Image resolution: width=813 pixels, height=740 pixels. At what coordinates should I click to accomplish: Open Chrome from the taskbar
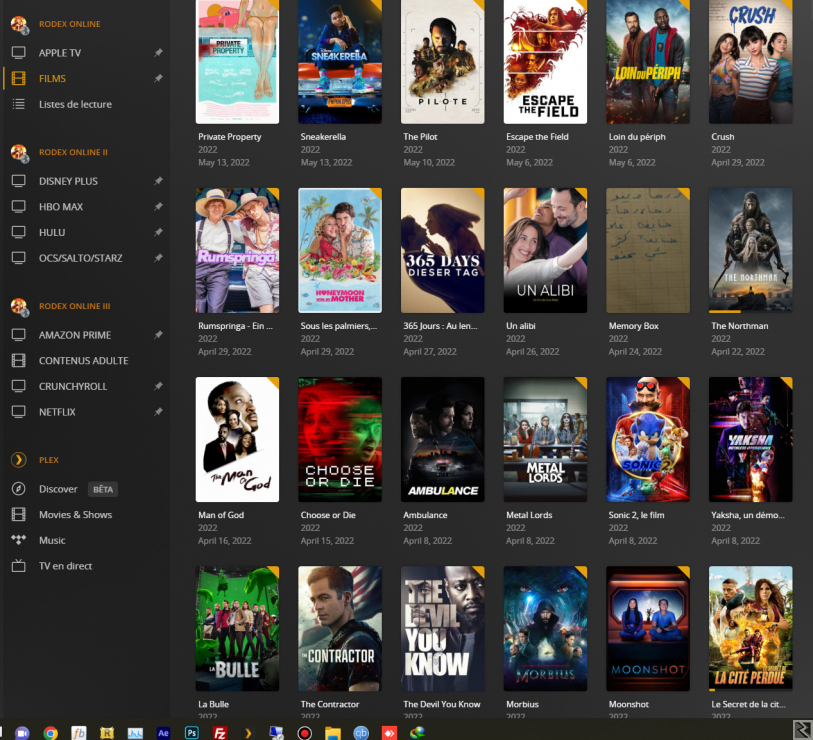point(50,732)
